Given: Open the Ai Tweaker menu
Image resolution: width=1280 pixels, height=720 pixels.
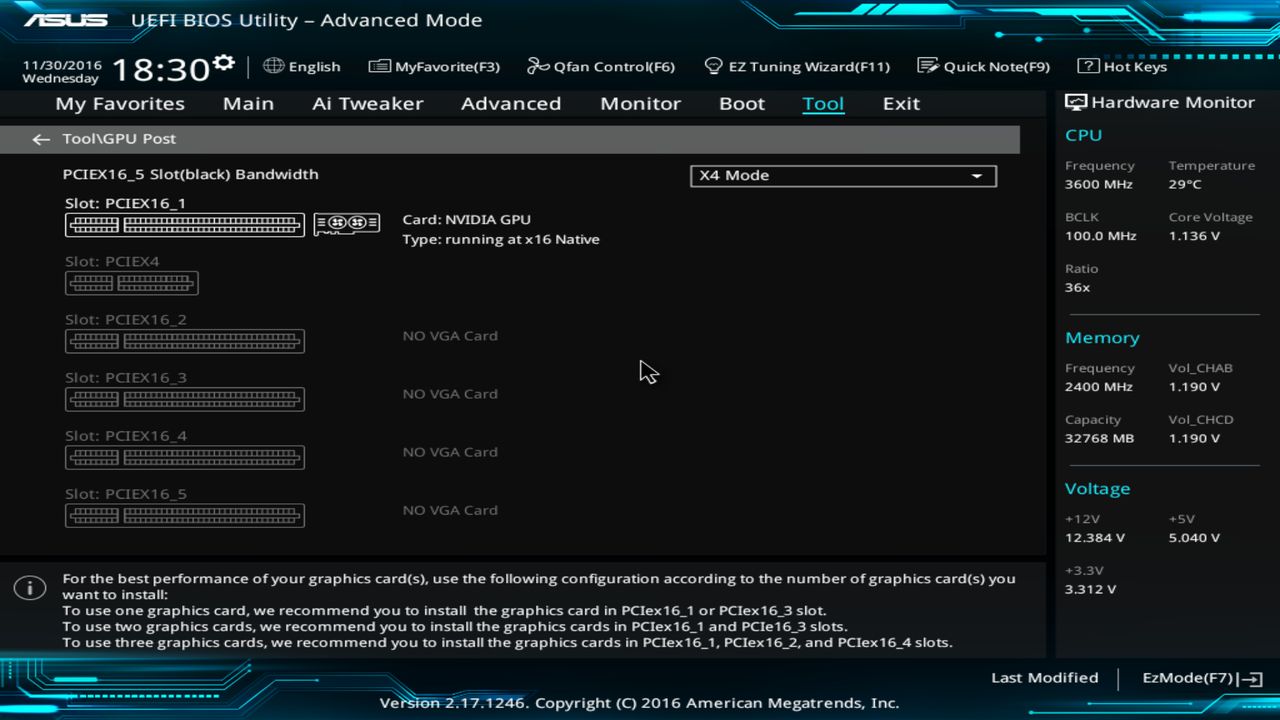Looking at the screenshot, I should [367, 103].
